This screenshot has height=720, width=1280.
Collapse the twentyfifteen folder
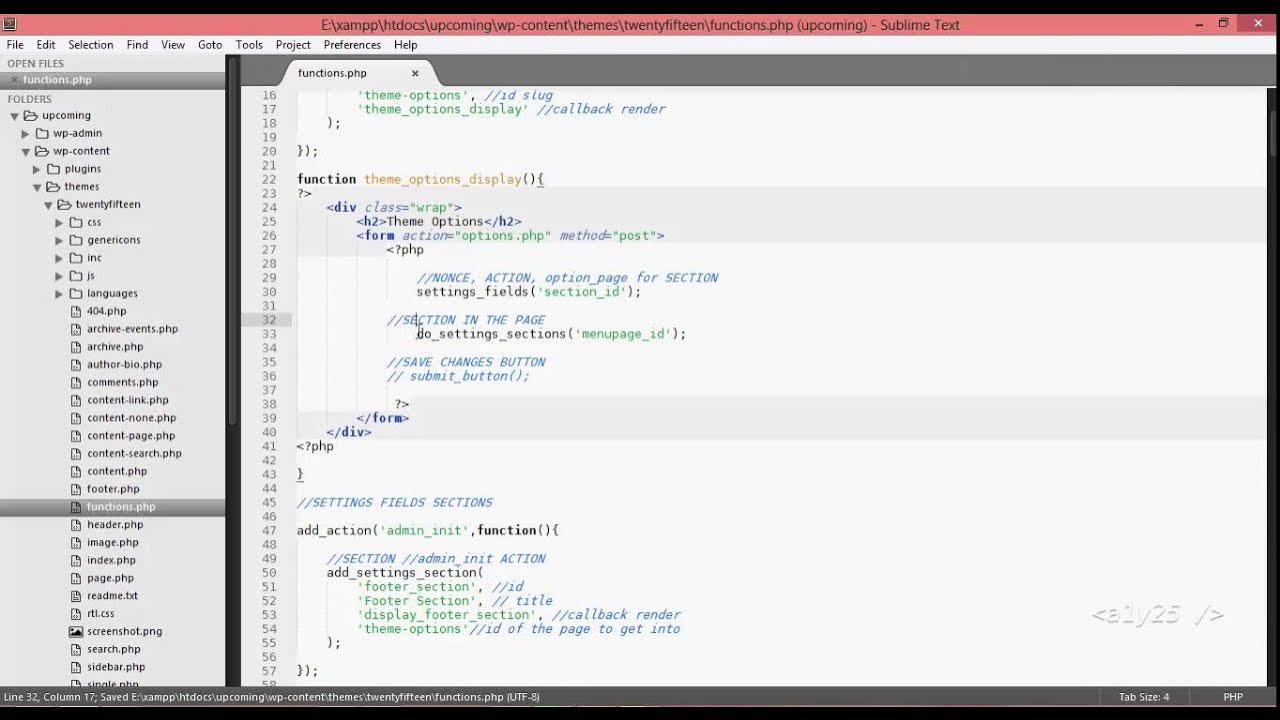[48, 205]
